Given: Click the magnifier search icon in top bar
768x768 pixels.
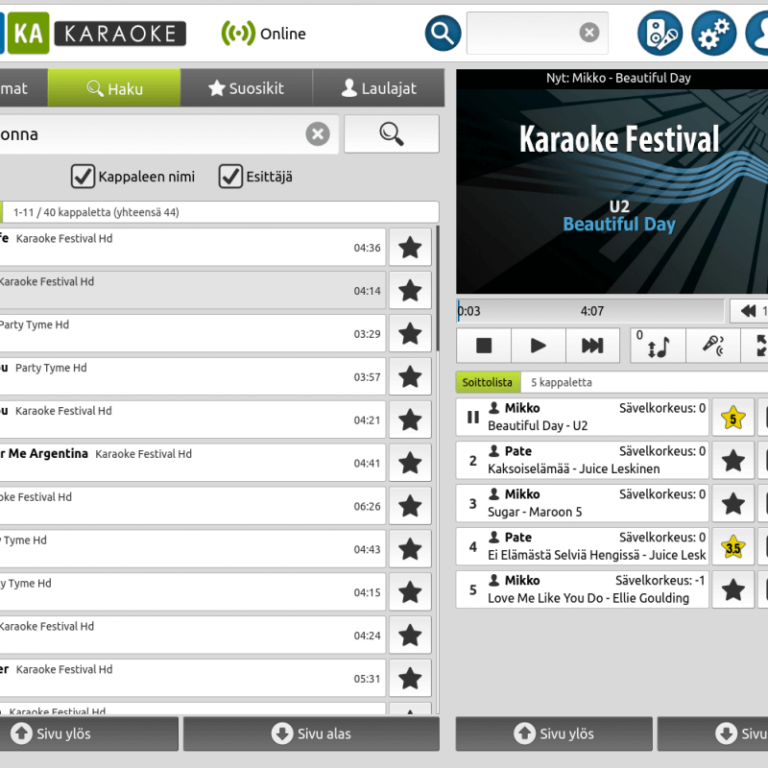Looking at the screenshot, I should pos(443,33).
